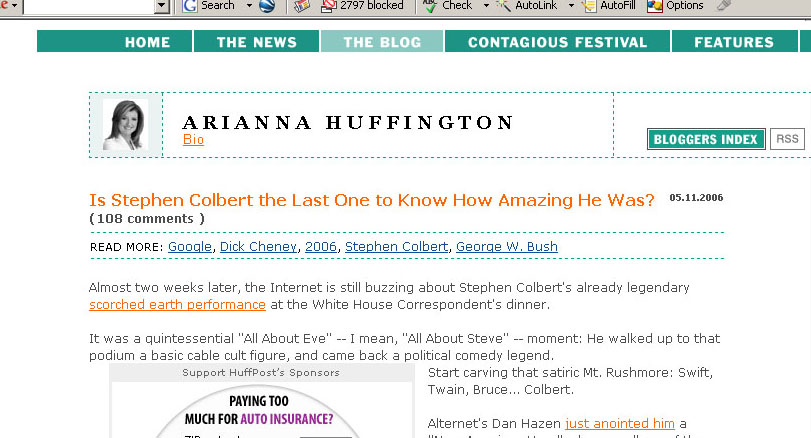Click the BLOGGERS INDEX button

(706, 139)
